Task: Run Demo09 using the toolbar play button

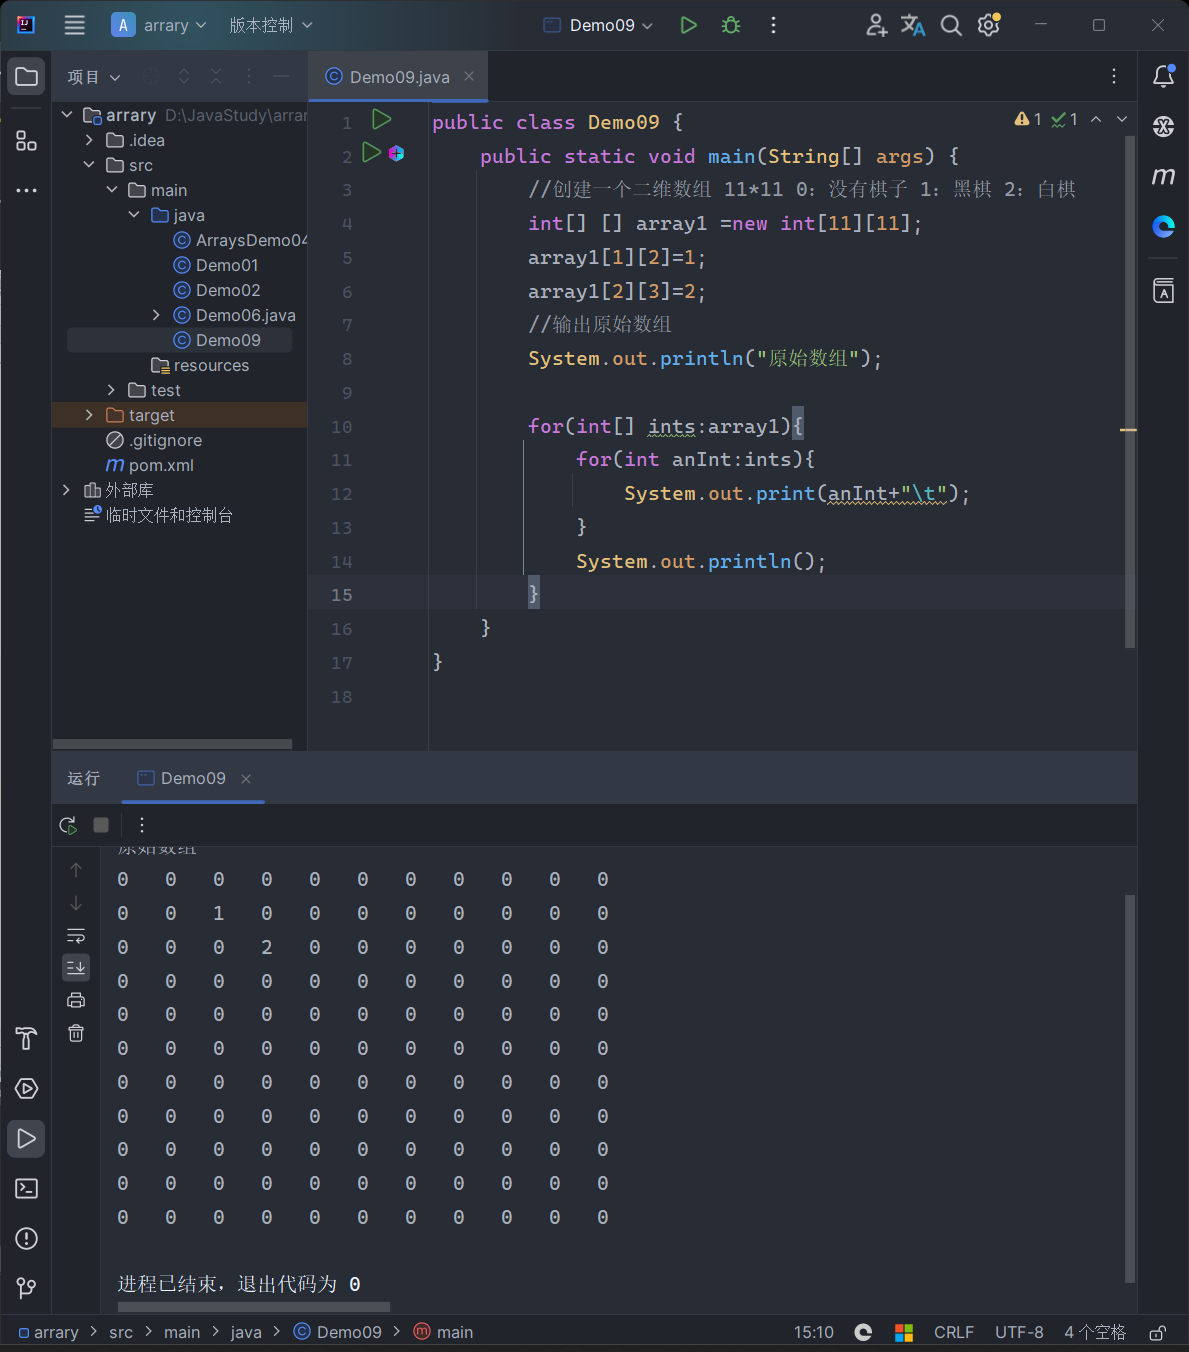Action: click(x=688, y=25)
